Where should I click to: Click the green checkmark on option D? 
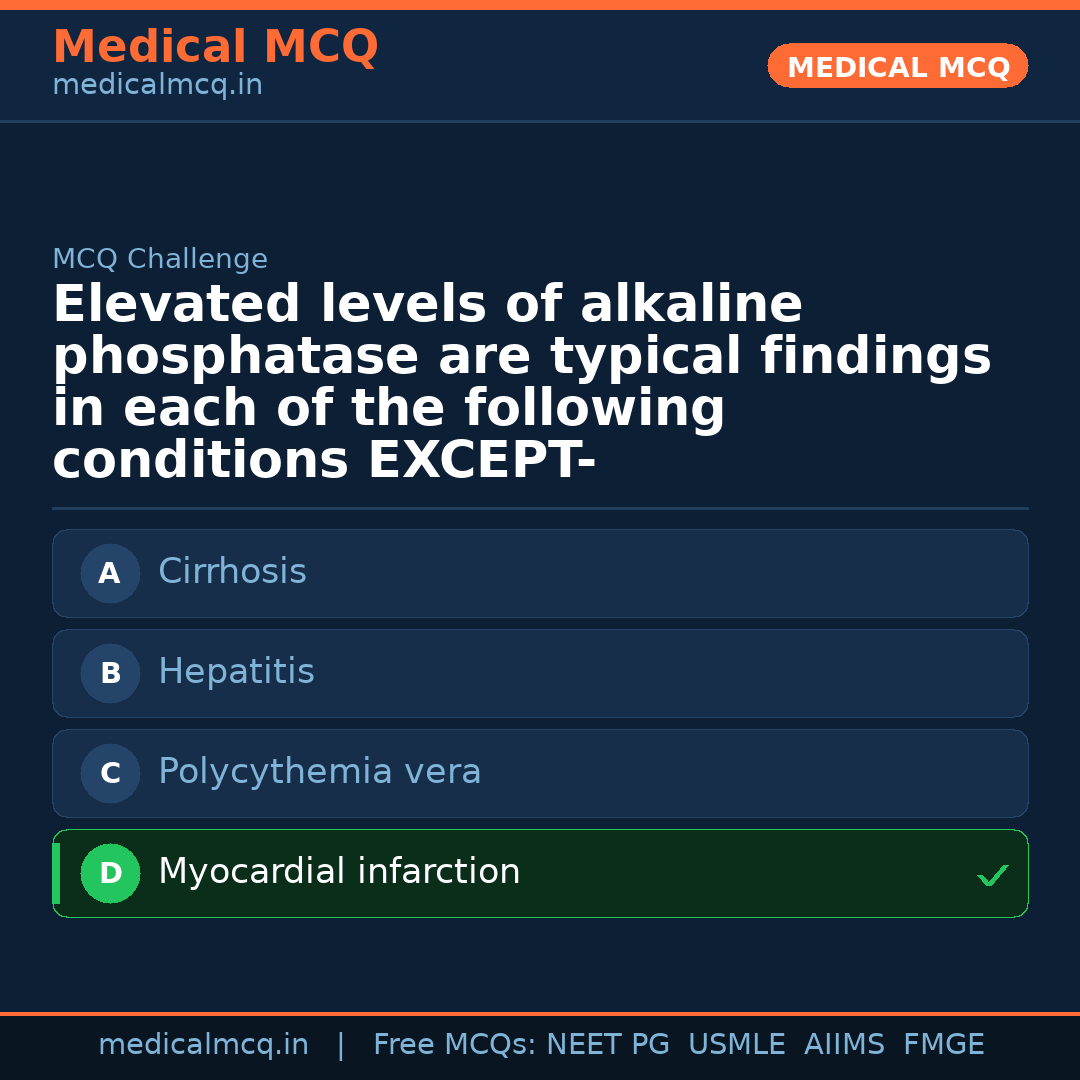992,876
